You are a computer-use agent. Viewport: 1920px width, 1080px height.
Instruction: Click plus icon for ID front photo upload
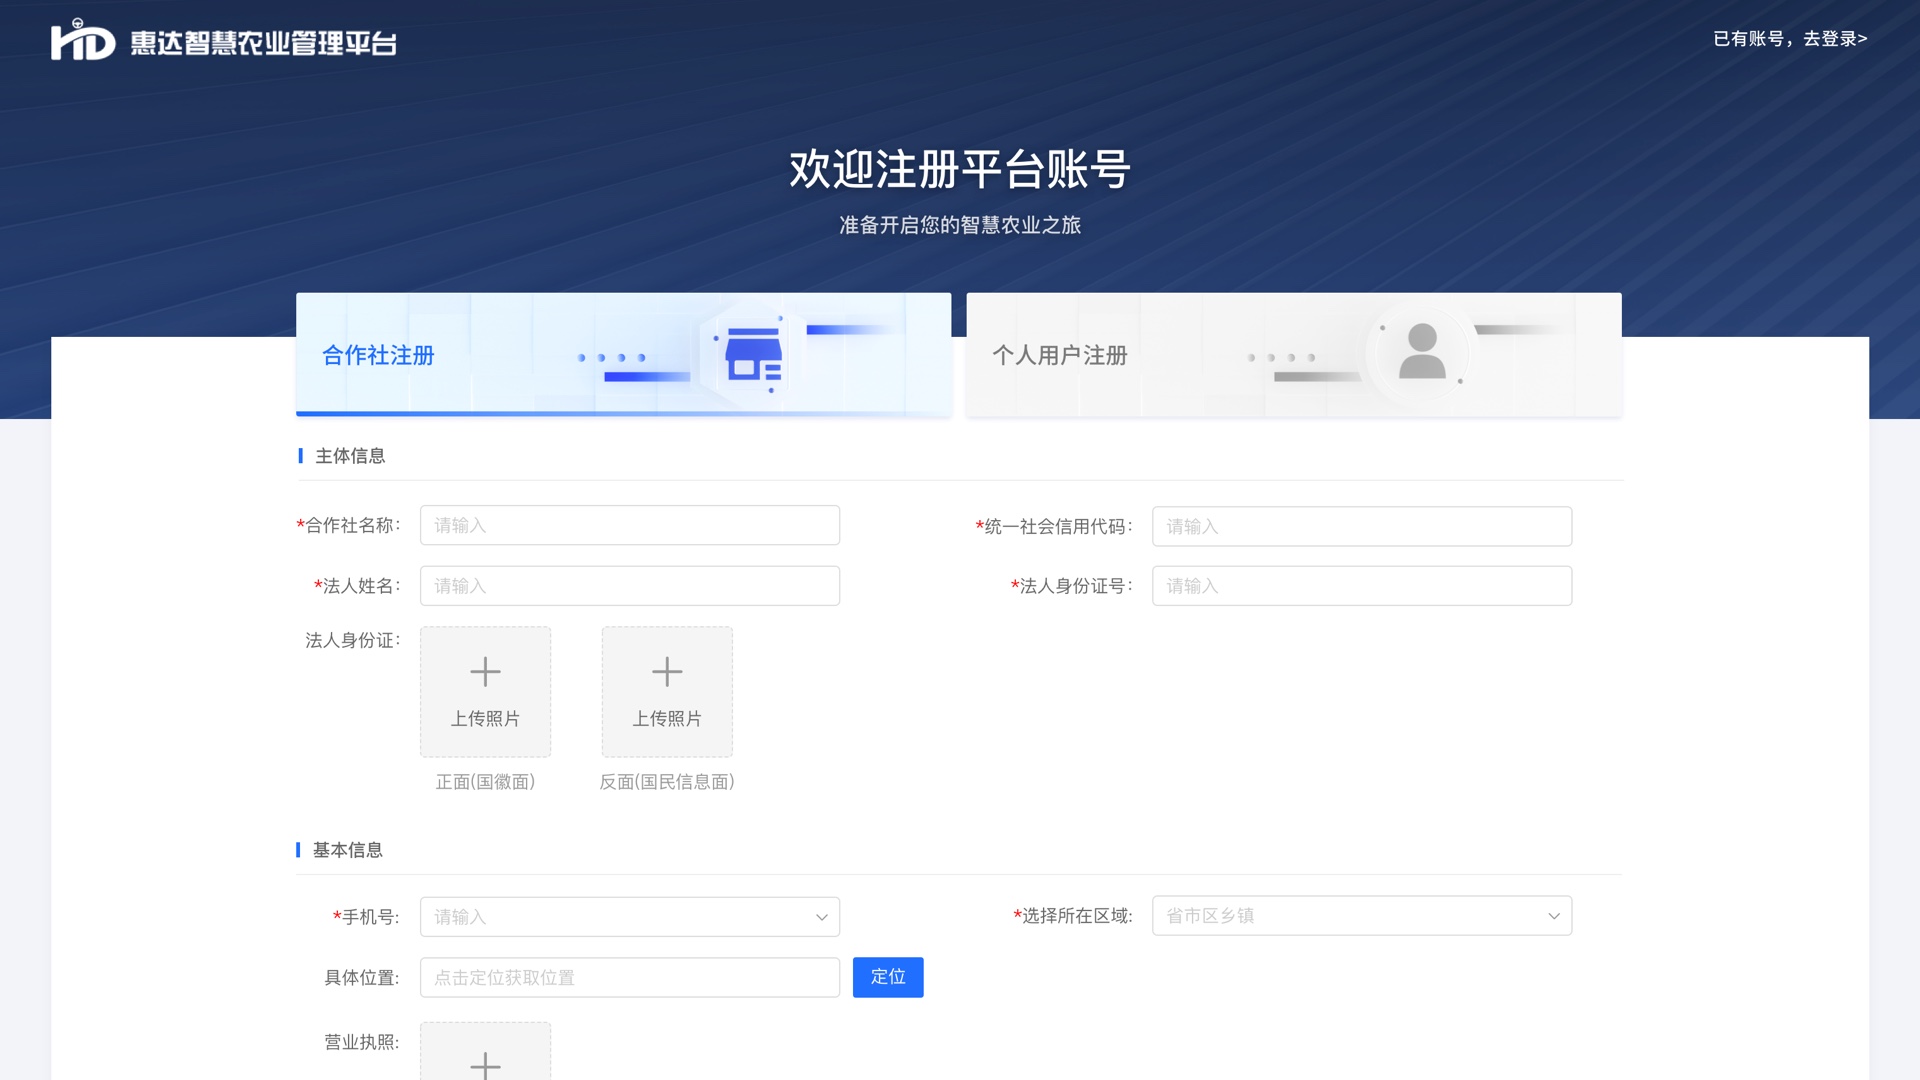[x=485, y=671]
